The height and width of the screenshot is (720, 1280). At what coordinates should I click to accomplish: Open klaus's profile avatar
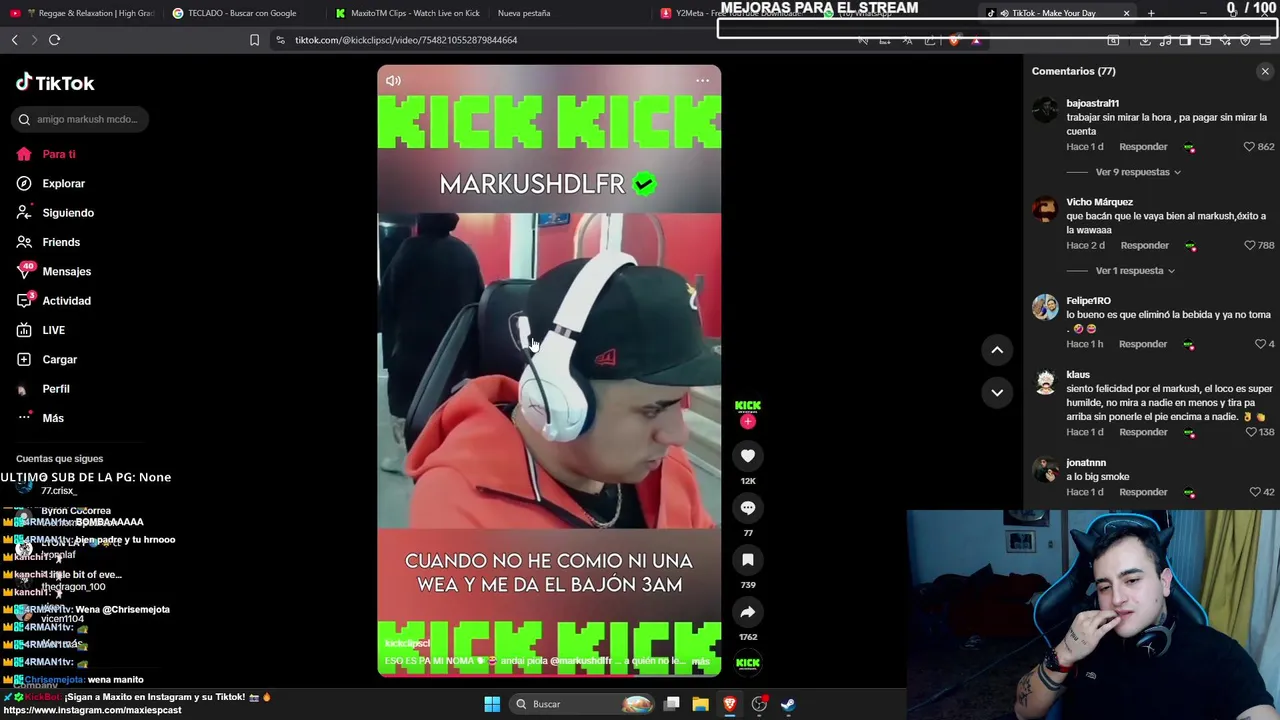point(1045,381)
